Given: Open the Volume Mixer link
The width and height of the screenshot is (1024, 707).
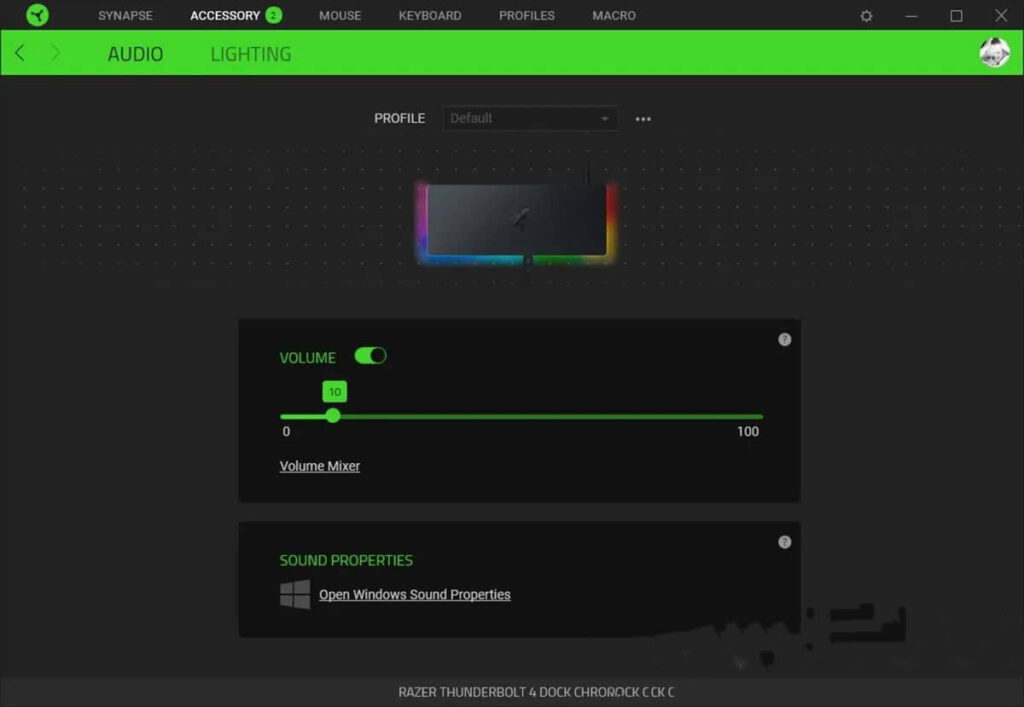Looking at the screenshot, I should tap(319, 466).
